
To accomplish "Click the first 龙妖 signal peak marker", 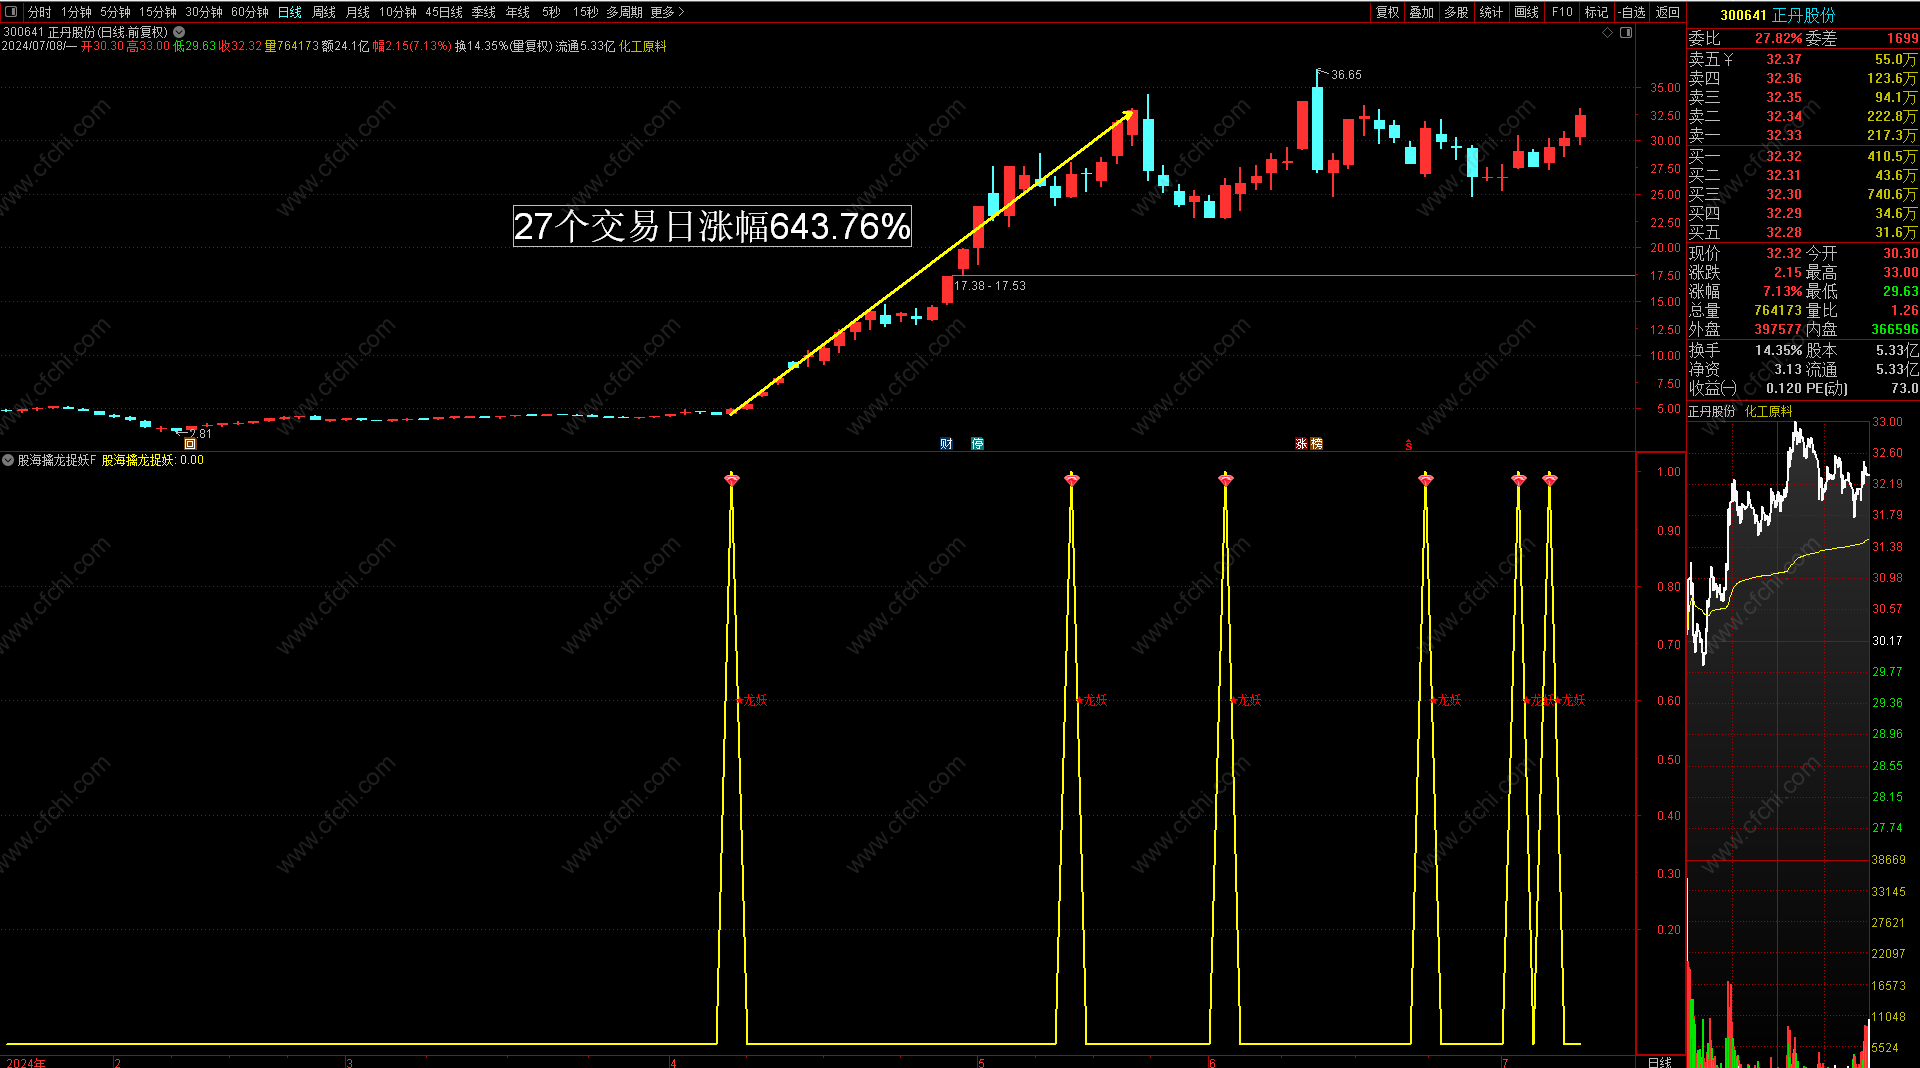I will (732, 480).
